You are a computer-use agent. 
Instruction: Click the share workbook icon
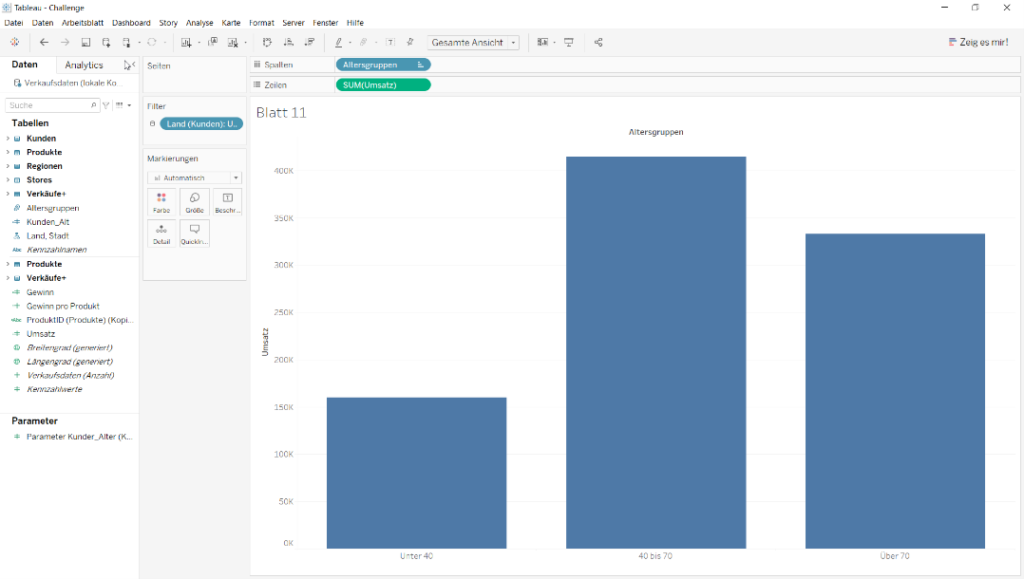pos(598,42)
